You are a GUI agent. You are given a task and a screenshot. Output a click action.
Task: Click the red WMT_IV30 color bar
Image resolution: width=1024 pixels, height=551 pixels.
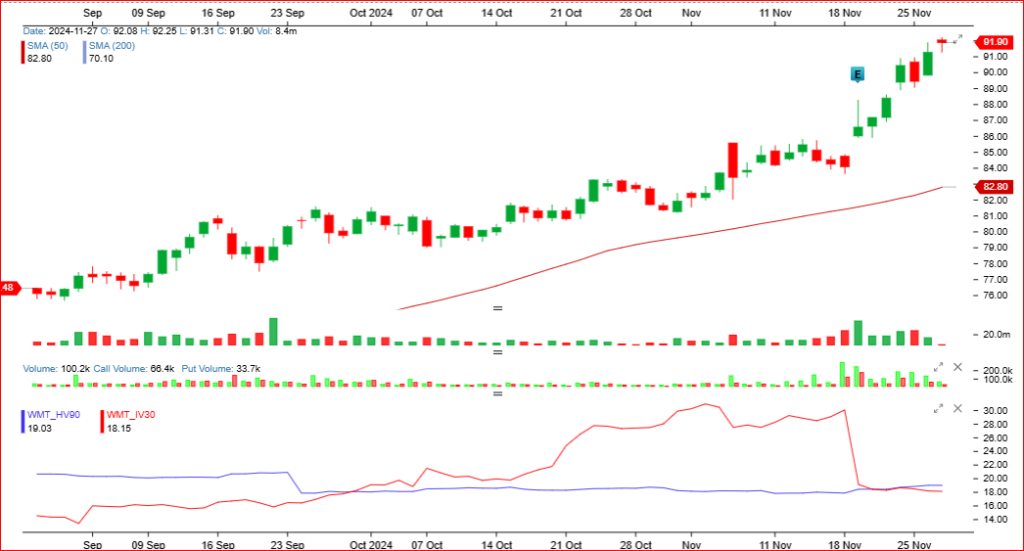pos(102,421)
